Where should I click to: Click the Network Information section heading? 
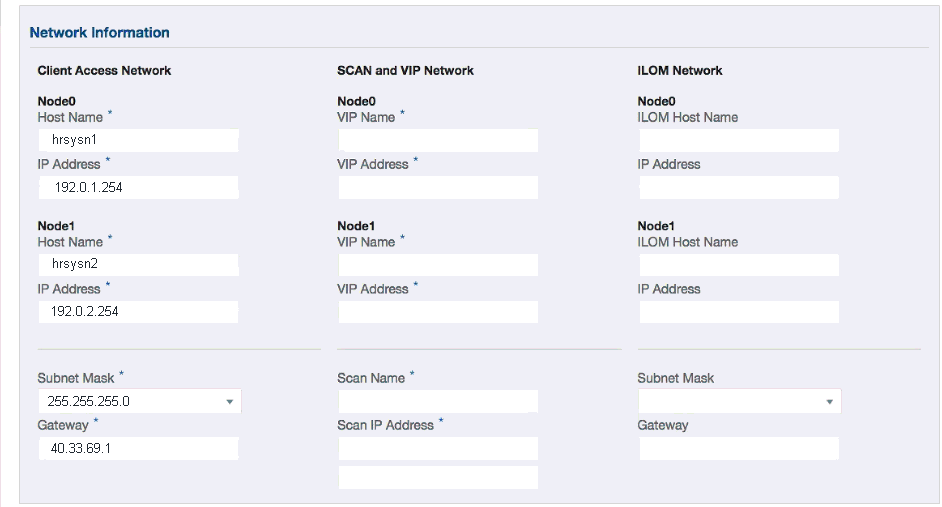click(x=100, y=33)
